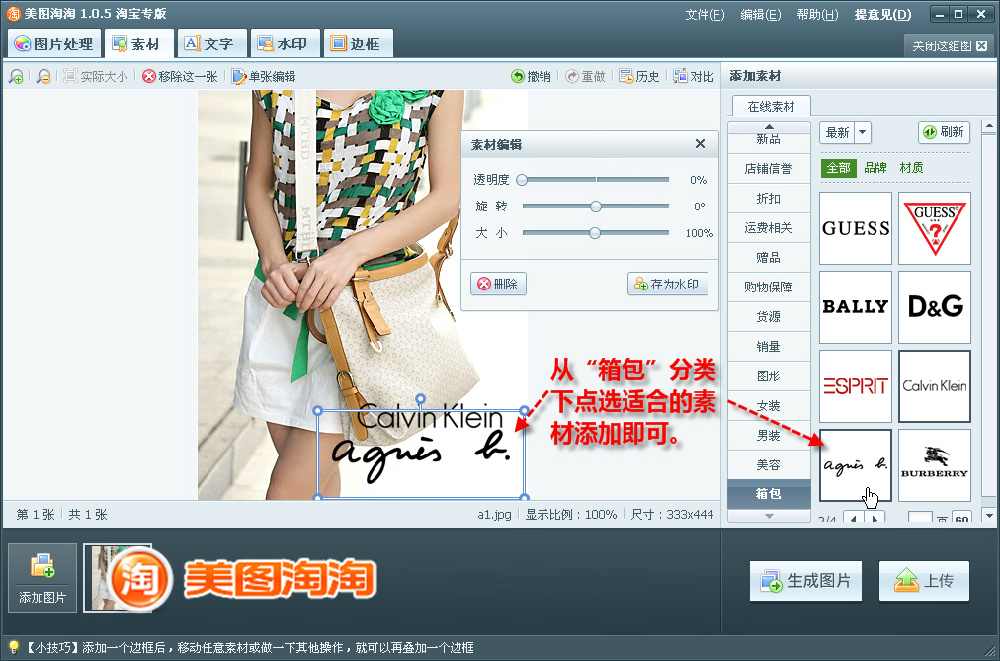Add an image with 添加图片
The image size is (1000, 661).
coord(43,577)
